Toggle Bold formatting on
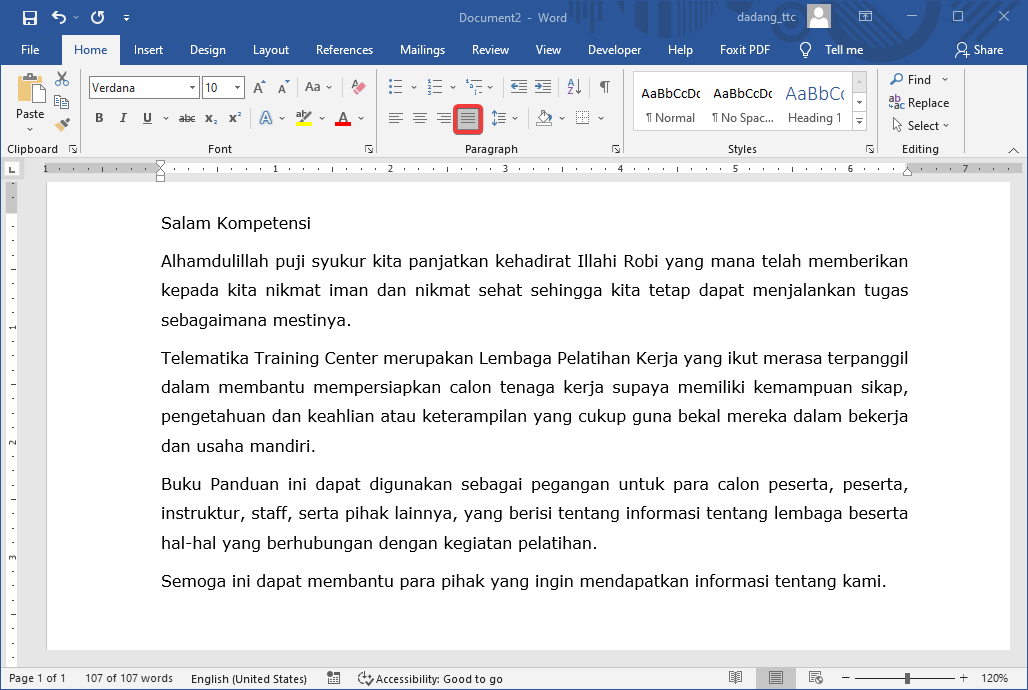 pyautogui.click(x=99, y=118)
